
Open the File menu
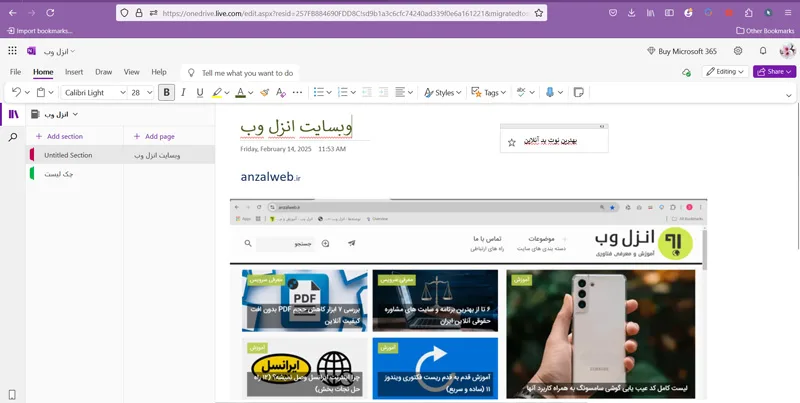tap(15, 72)
